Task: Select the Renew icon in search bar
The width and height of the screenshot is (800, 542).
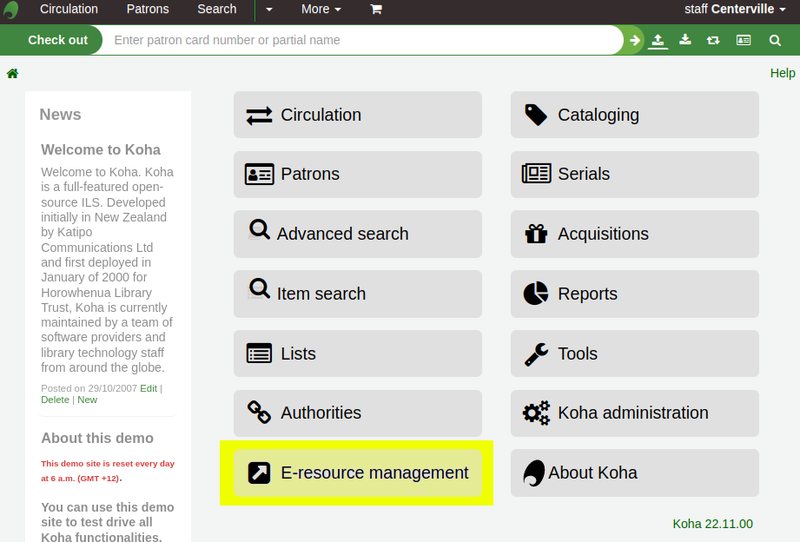Action: (713, 40)
